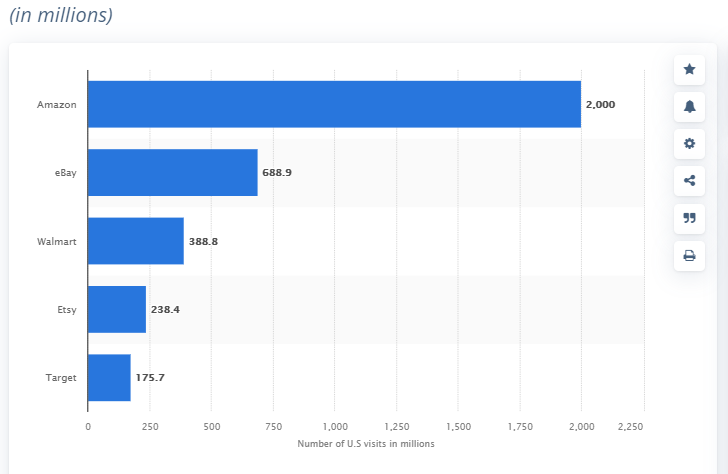Click the 'Number of U.S visits in millions' title
This screenshot has width=728, height=474.
[x=366, y=443]
